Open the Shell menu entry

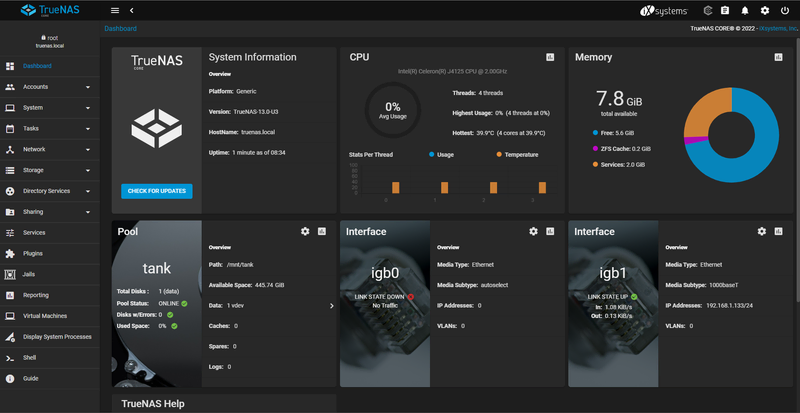(50, 358)
